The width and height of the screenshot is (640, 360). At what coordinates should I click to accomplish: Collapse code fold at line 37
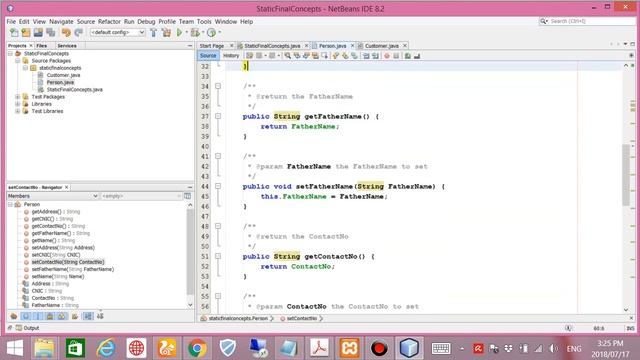218,116
